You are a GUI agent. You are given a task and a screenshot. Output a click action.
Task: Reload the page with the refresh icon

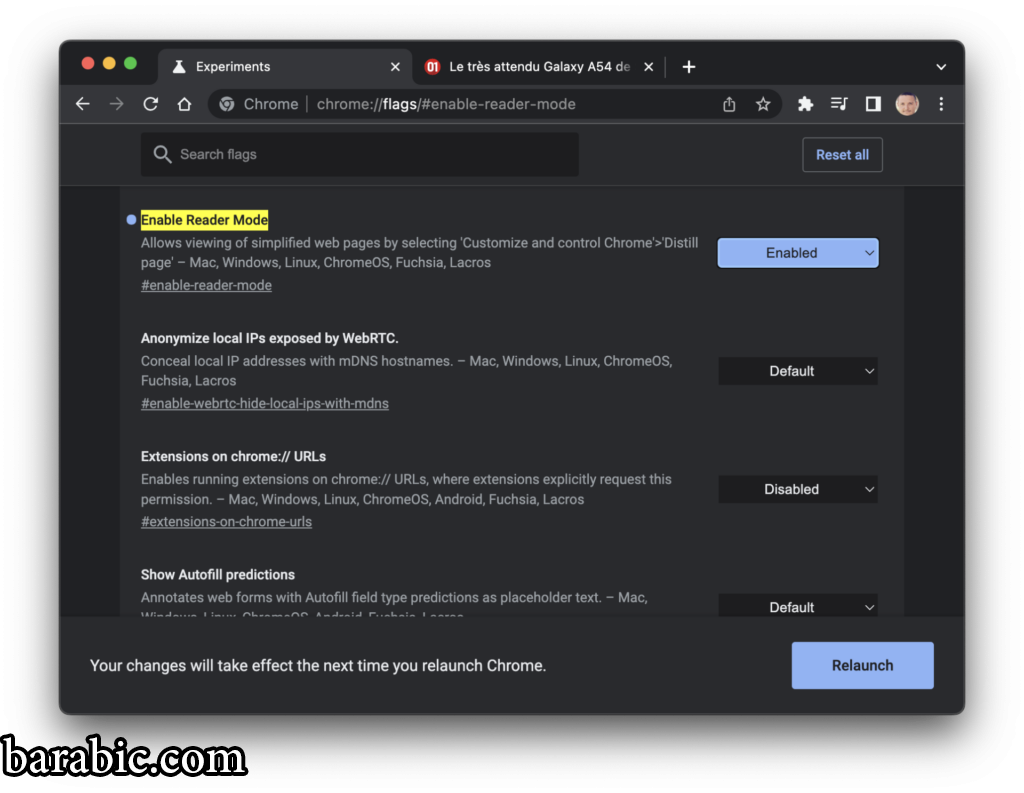[151, 104]
